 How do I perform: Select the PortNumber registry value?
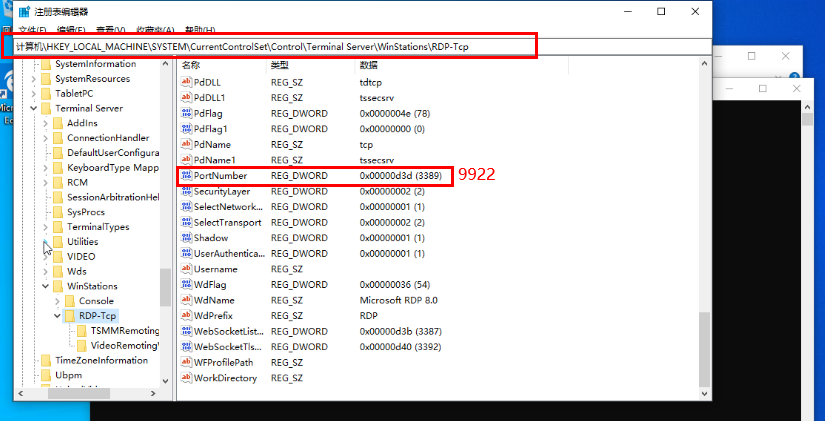pos(221,175)
